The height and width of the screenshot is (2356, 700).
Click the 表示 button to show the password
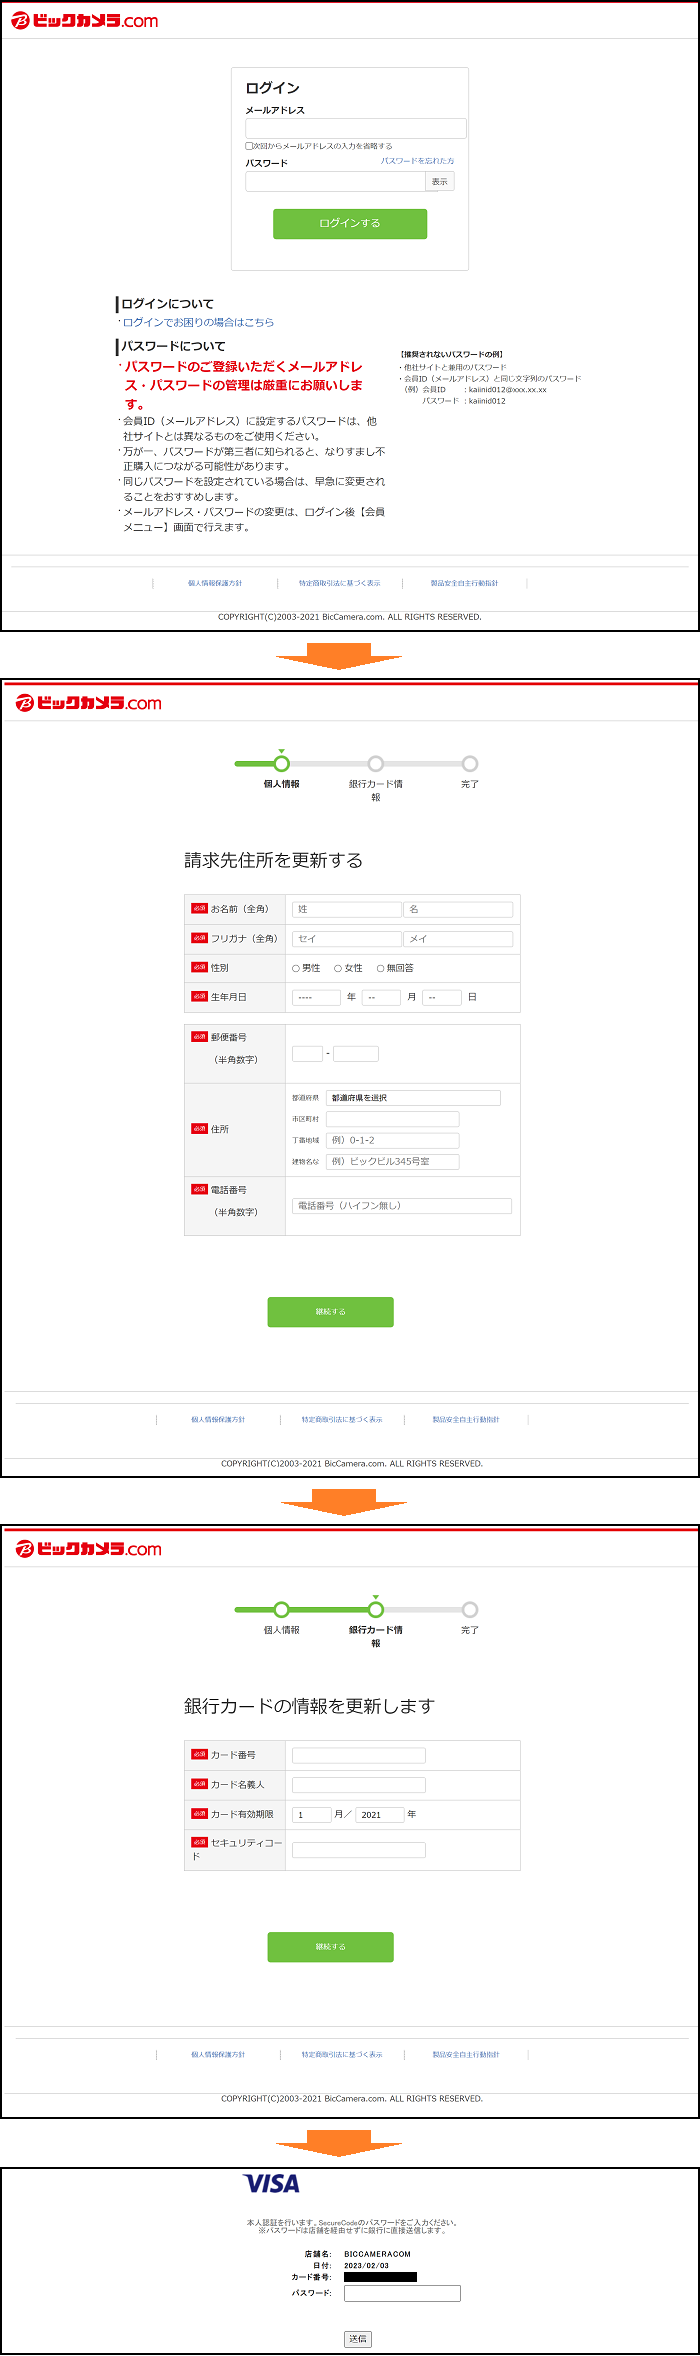tap(439, 182)
